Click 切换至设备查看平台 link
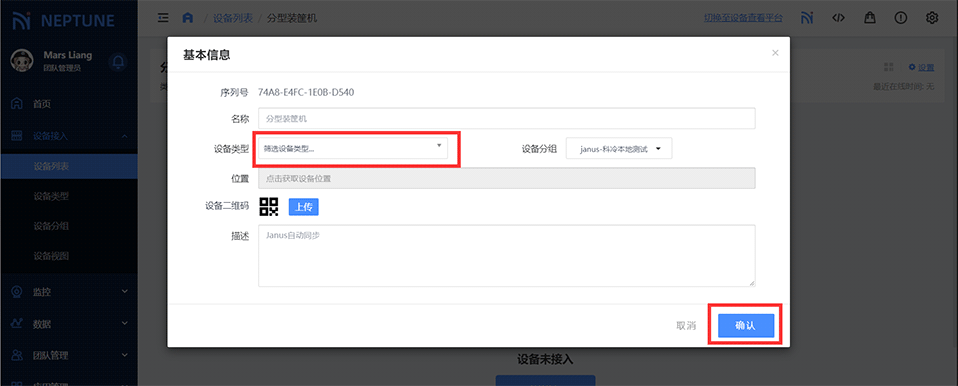Image resolution: width=958 pixels, height=386 pixels. 743,18
